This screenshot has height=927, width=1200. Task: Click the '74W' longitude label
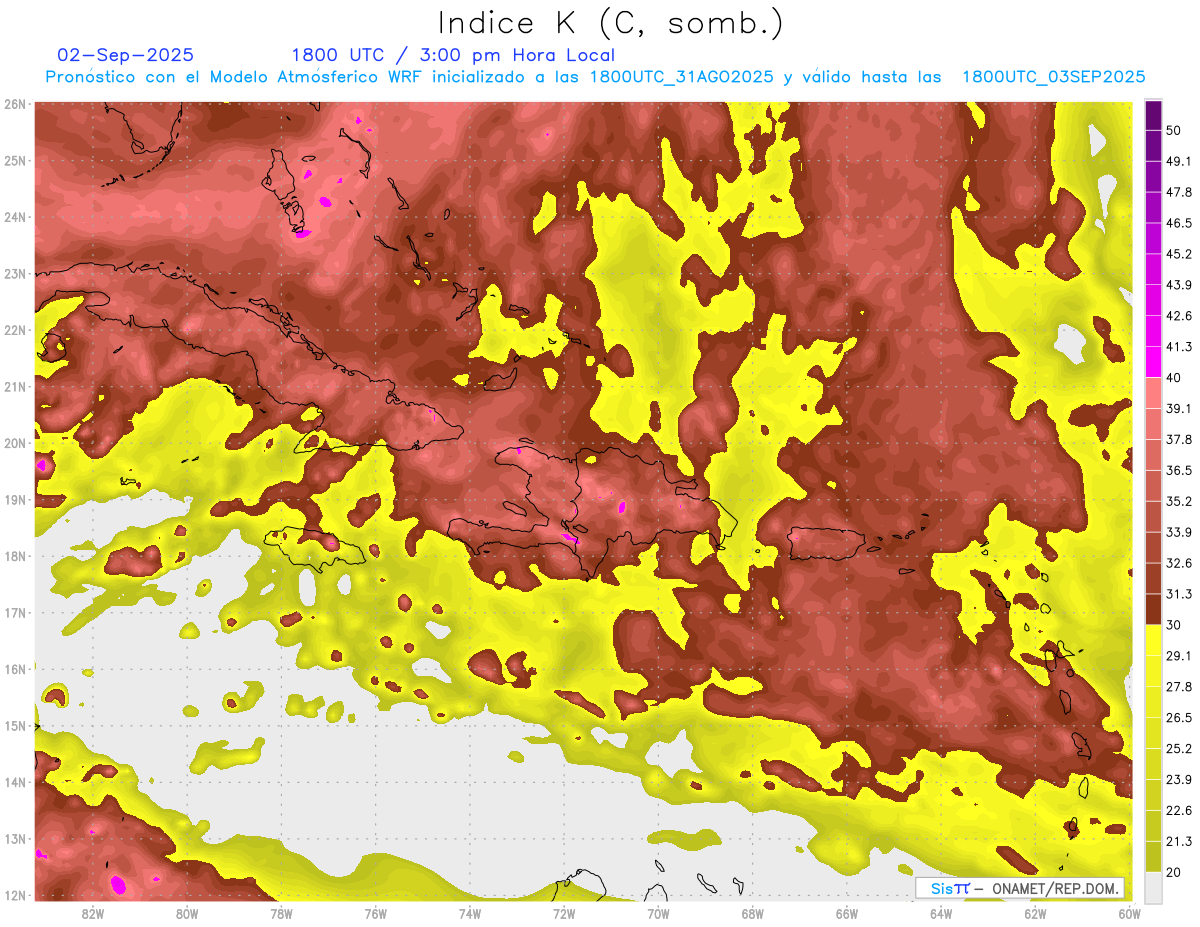point(470,914)
